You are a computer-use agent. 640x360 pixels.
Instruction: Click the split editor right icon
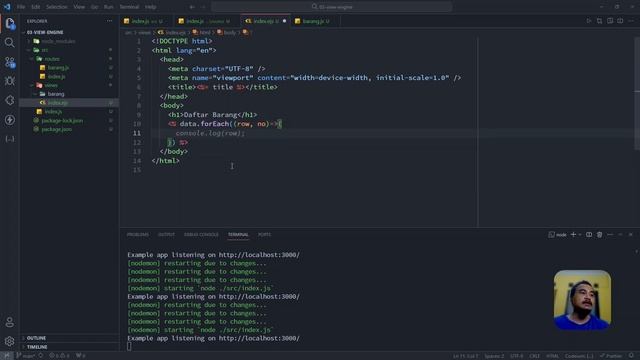point(620,21)
